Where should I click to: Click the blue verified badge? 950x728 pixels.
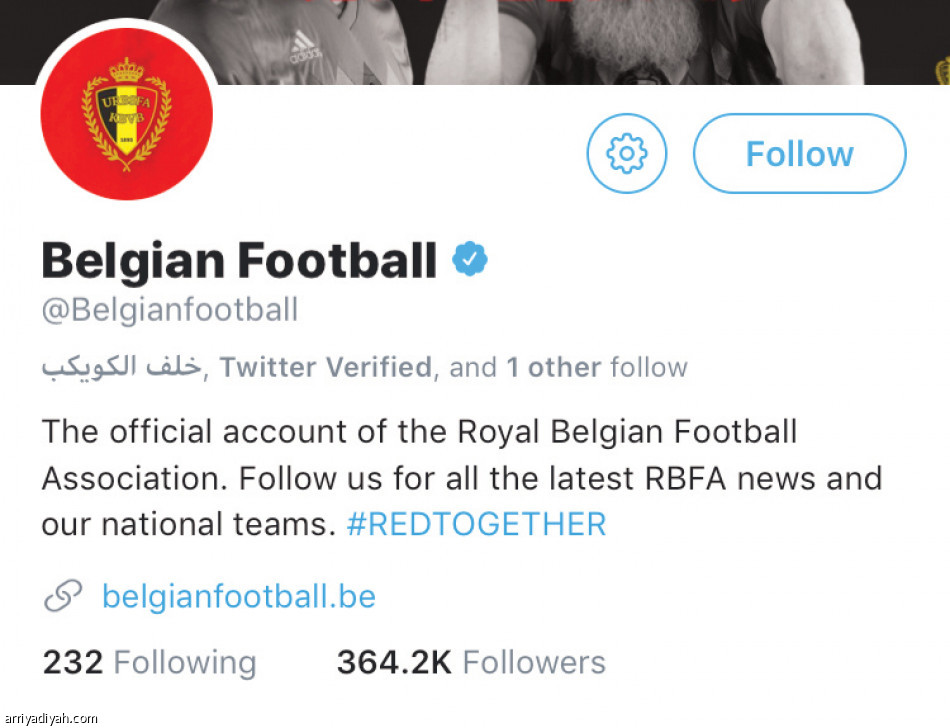(x=469, y=260)
